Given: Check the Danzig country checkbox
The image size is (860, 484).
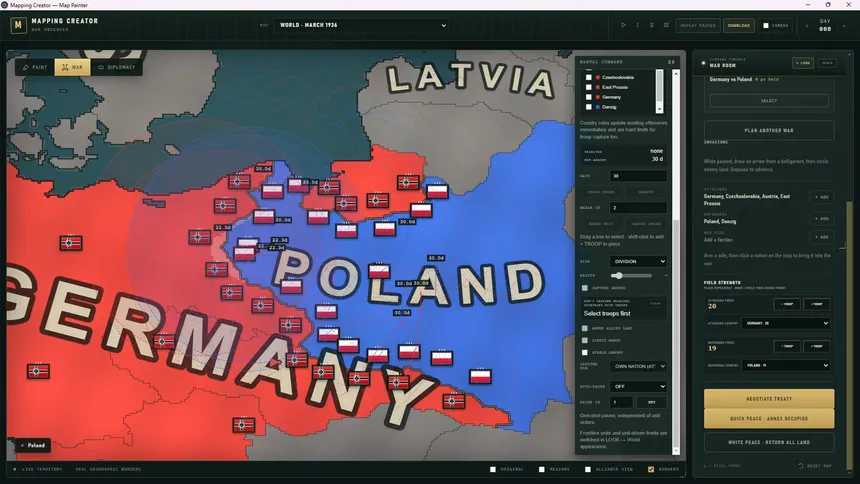Looking at the screenshot, I should point(589,107).
